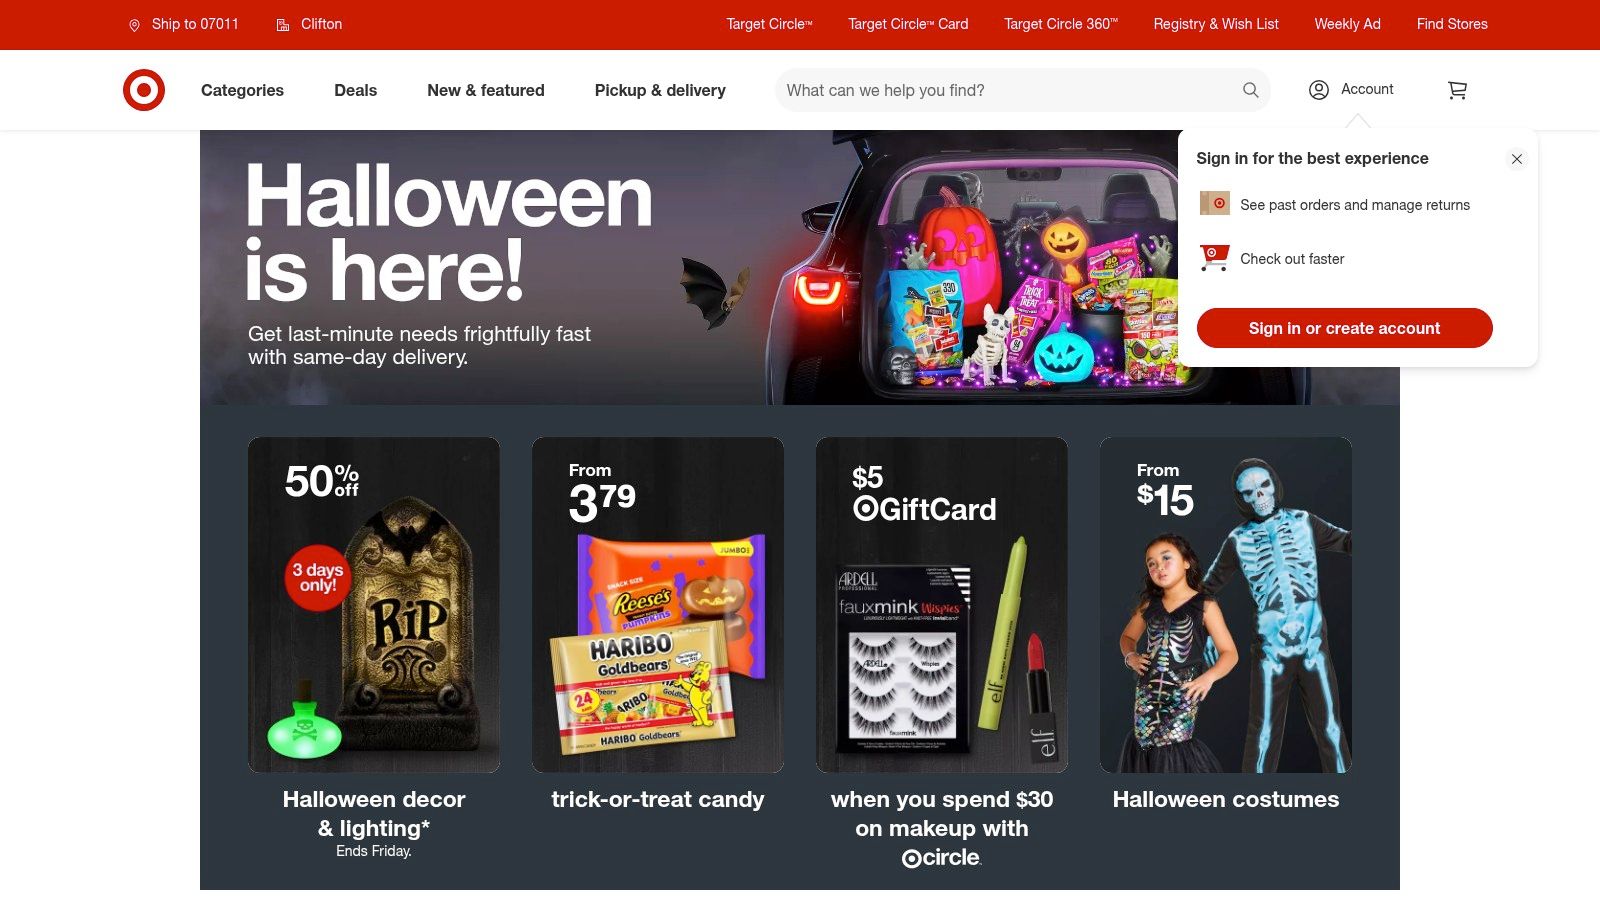This screenshot has width=1600, height=900.
Task: Open the Halloween decor & lighting tile
Action: click(374, 648)
